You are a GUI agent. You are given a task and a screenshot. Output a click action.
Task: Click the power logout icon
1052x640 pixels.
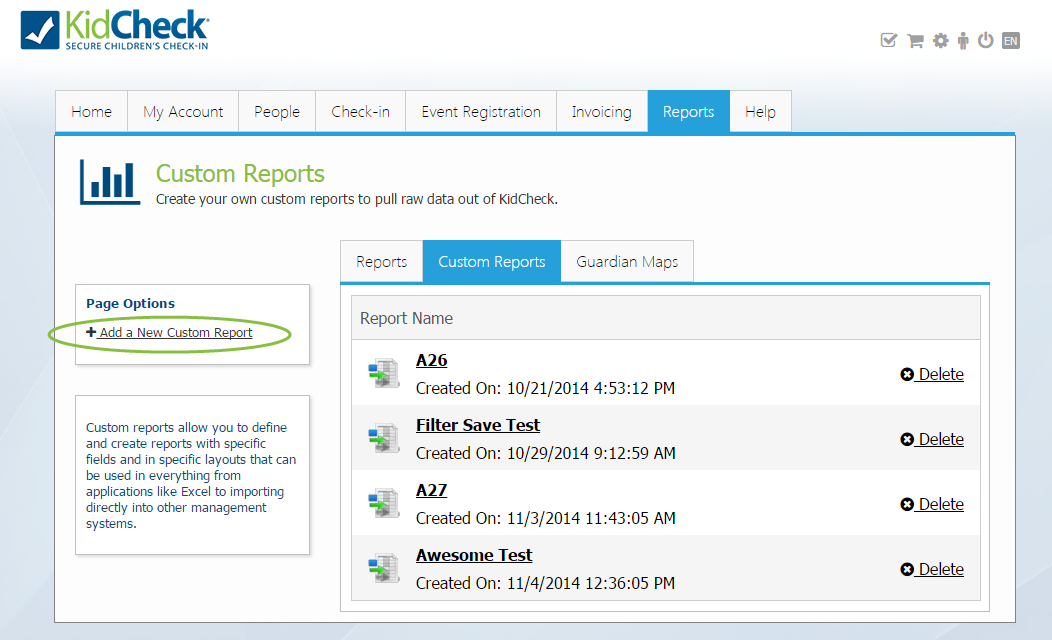click(985, 40)
